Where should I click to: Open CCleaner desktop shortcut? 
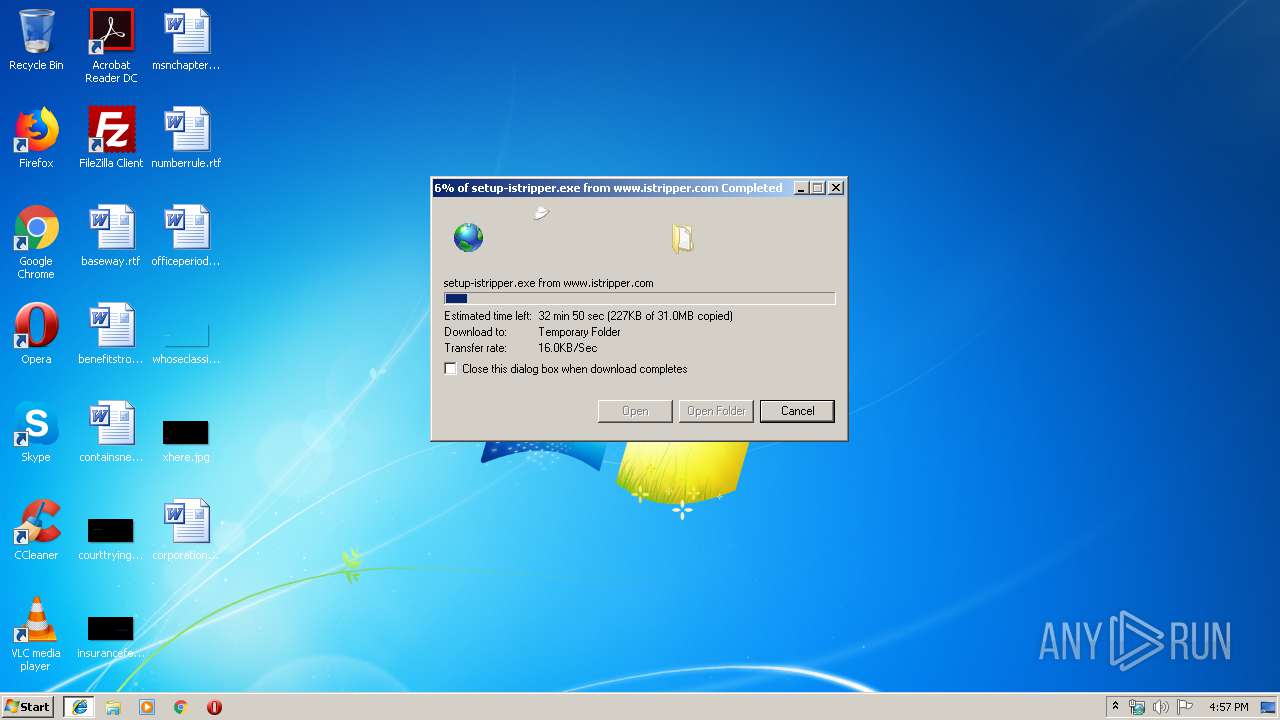pyautogui.click(x=36, y=530)
